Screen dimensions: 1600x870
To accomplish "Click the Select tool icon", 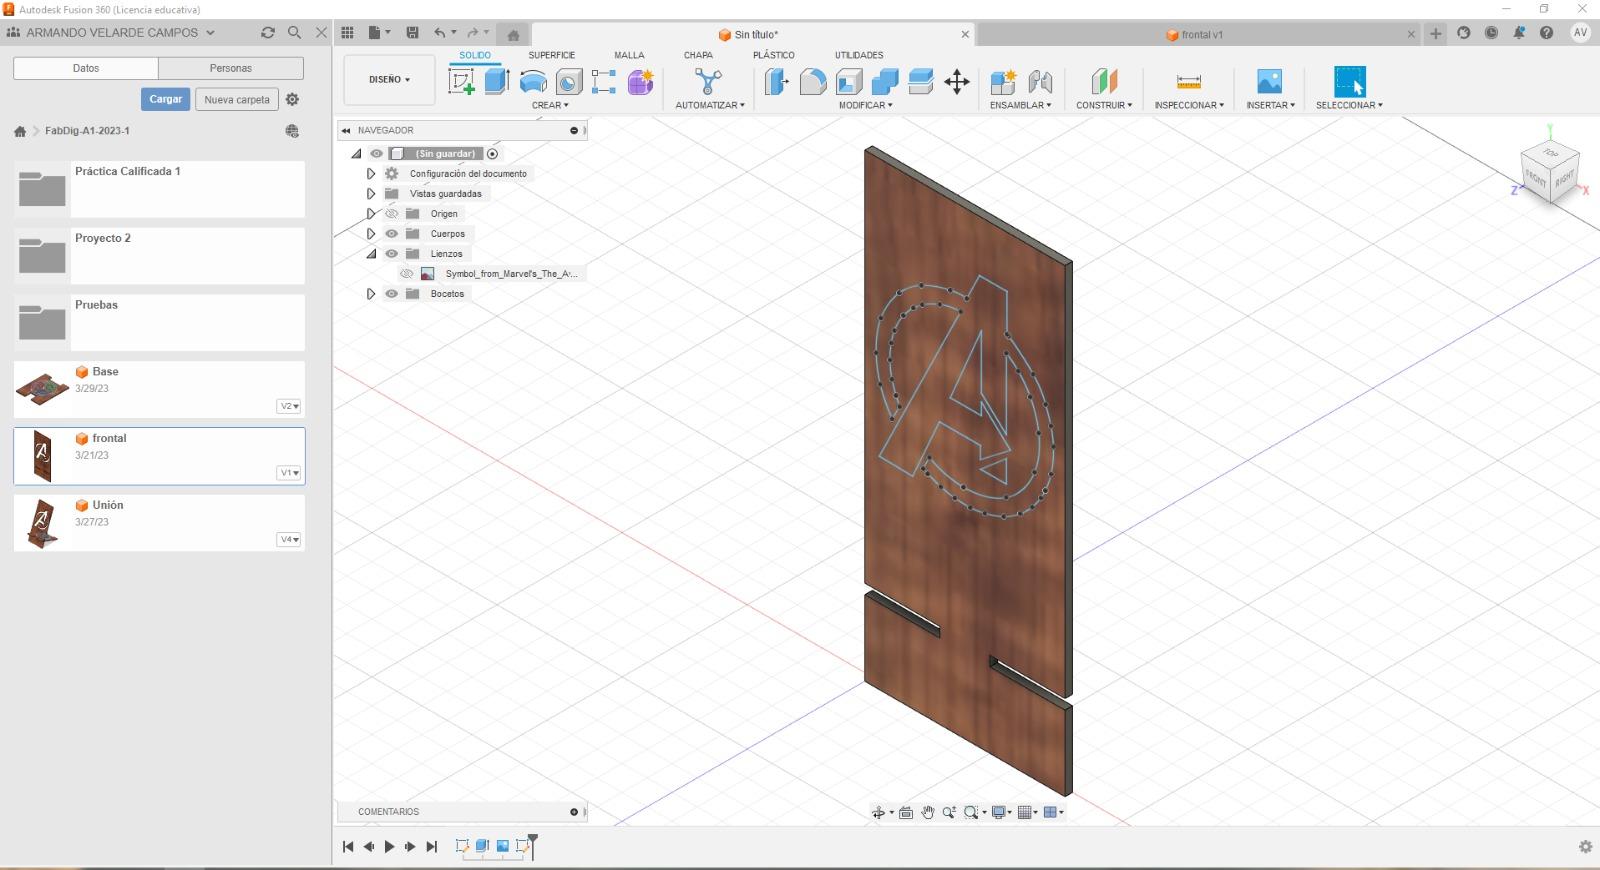I will coord(1349,82).
